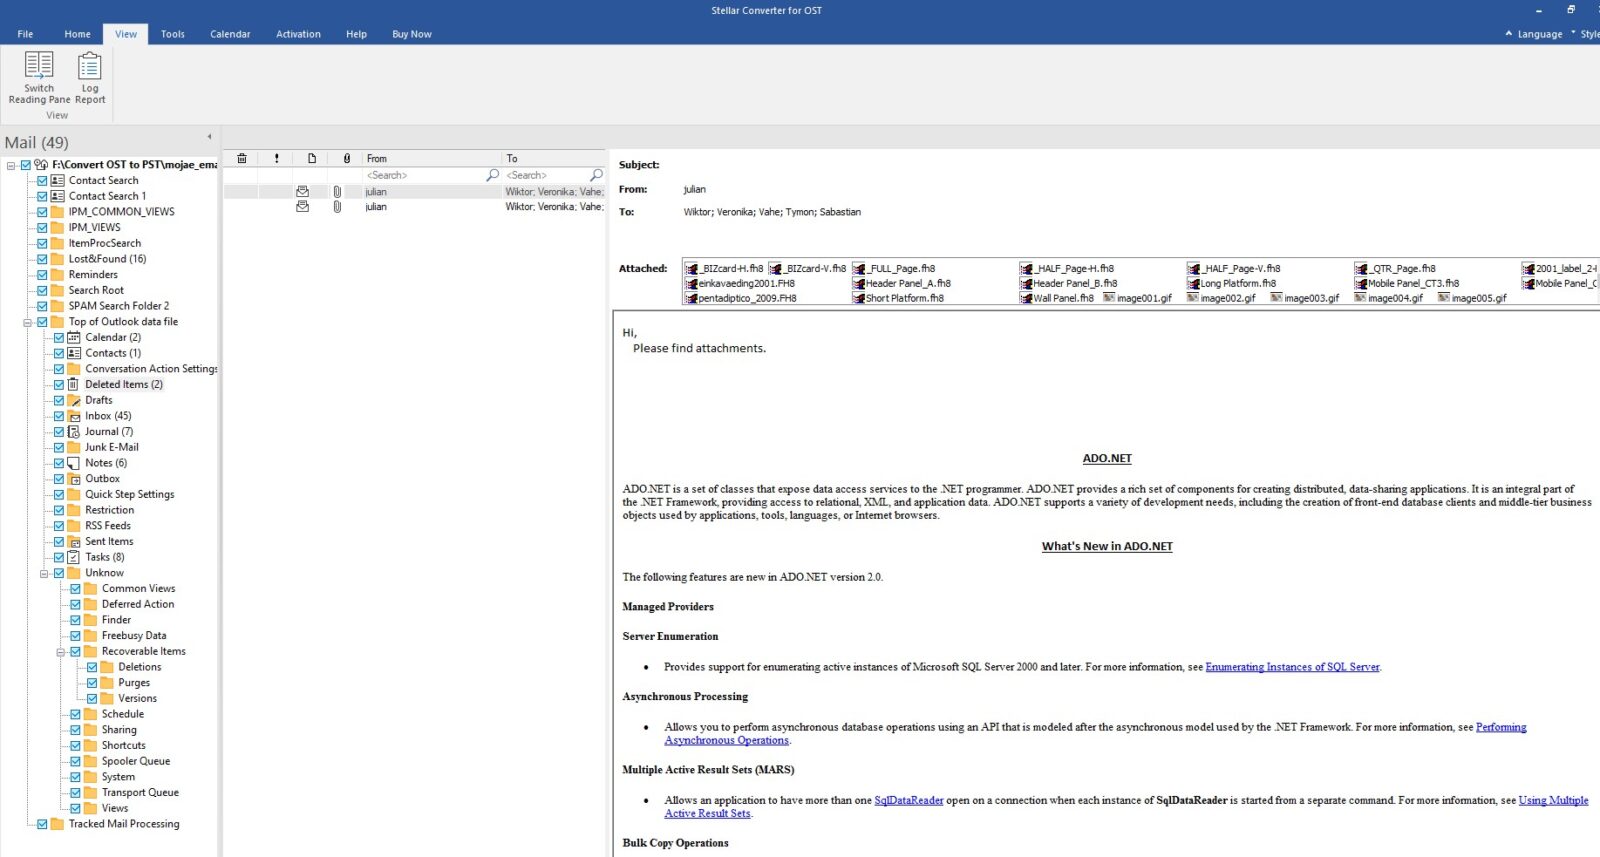Collapse the Top of Outlook data file node
Screen dimensions: 1600x857
28,322
